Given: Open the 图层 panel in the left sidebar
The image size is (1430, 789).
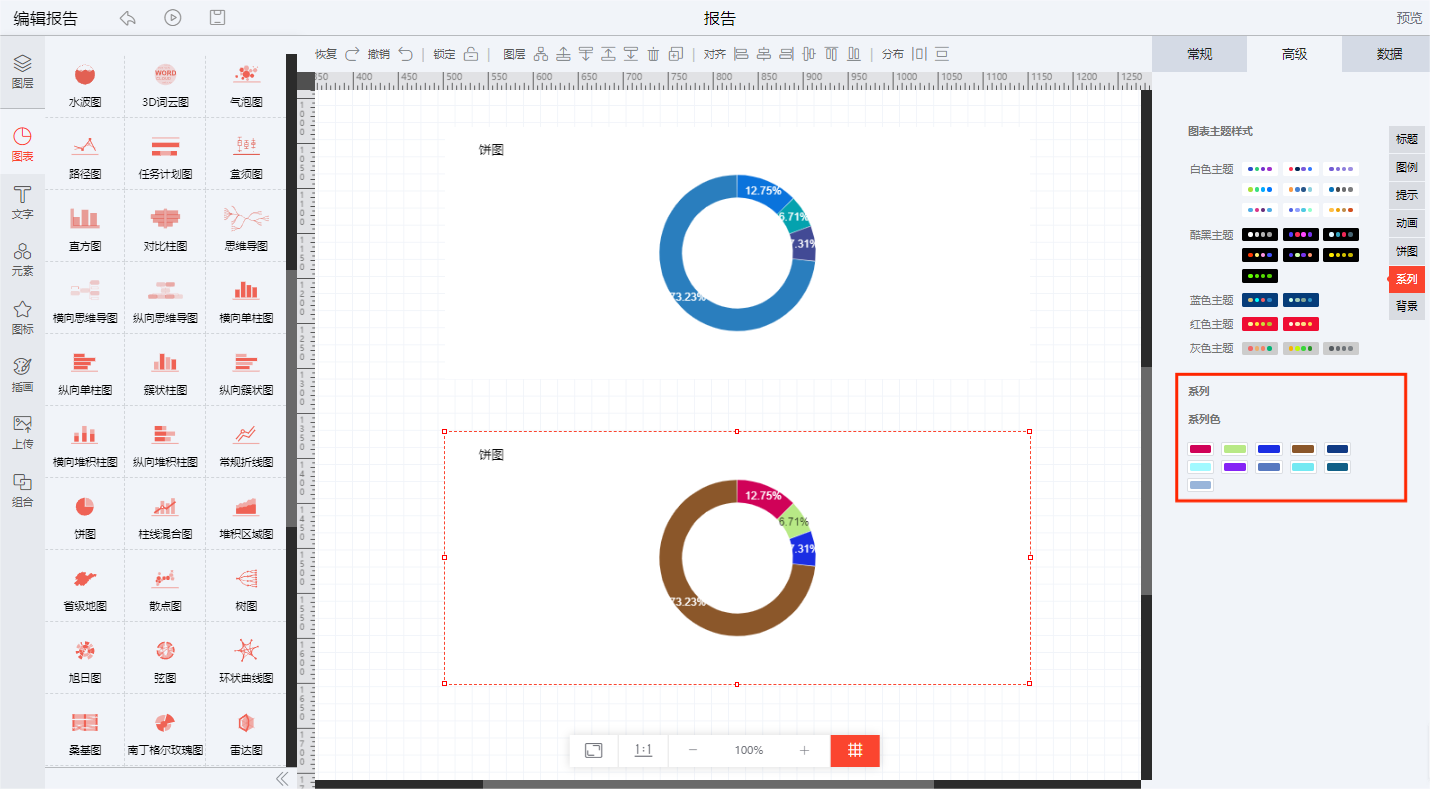Looking at the screenshot, I should tap(22, 72).
